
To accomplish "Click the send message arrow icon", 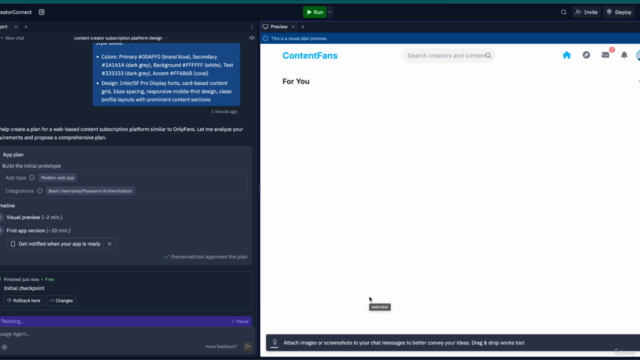I will (x=248, y=347).
